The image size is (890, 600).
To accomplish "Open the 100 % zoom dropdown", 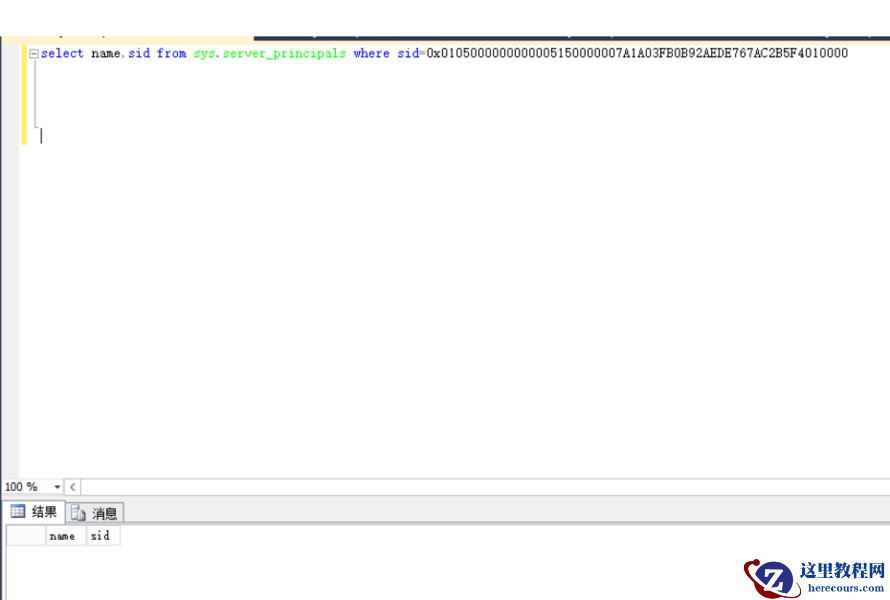I will [x=57, y=487].
